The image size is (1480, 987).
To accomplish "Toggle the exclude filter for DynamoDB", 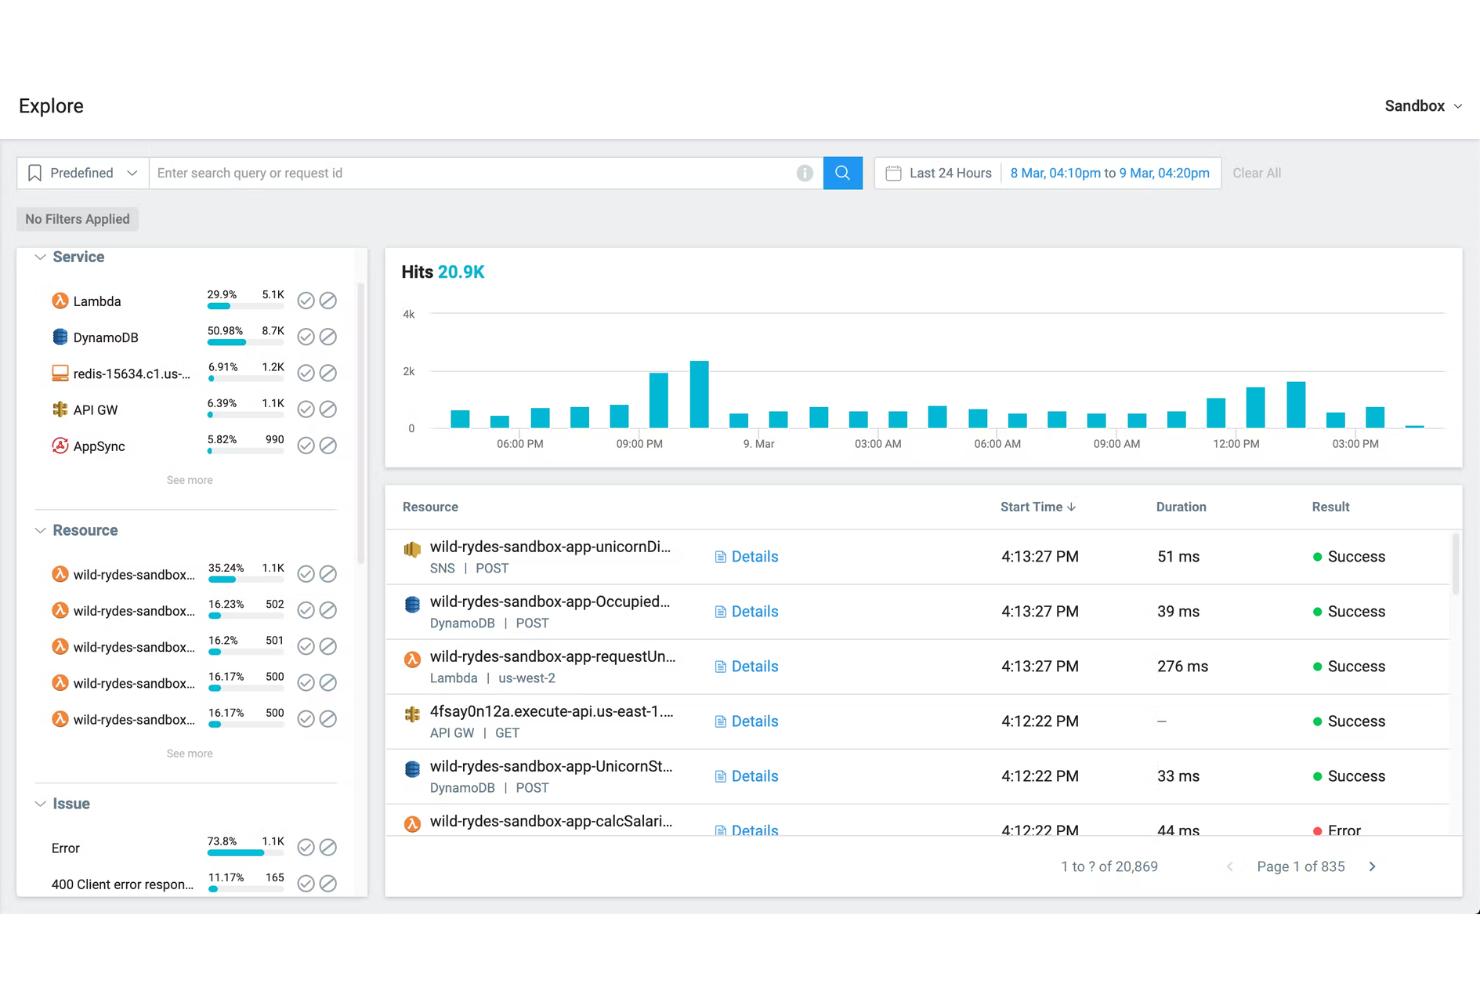I will (x=328, y=337).
